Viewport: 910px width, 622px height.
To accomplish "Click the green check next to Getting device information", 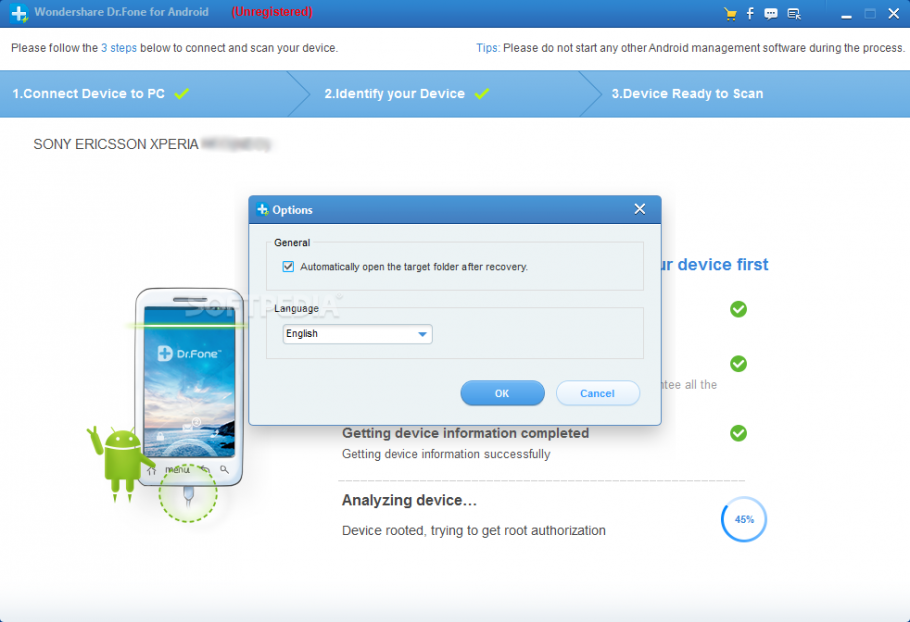I will pyautogui.click(x=738, y=433).
